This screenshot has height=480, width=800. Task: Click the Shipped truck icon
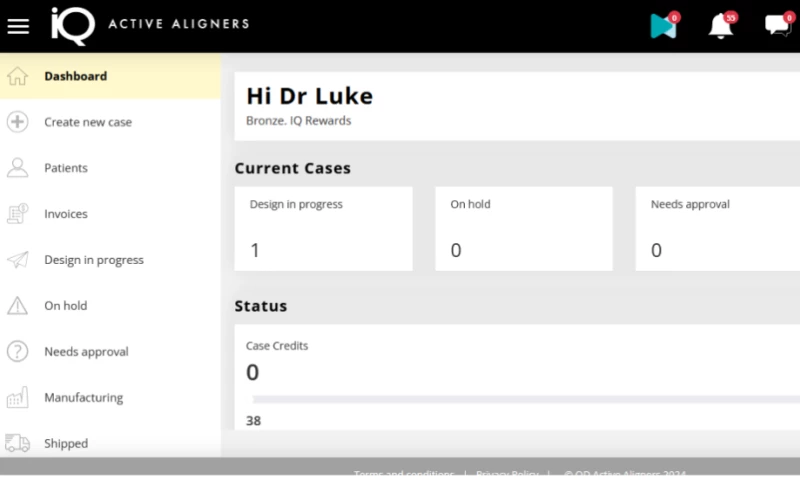(x=17, y=443)
